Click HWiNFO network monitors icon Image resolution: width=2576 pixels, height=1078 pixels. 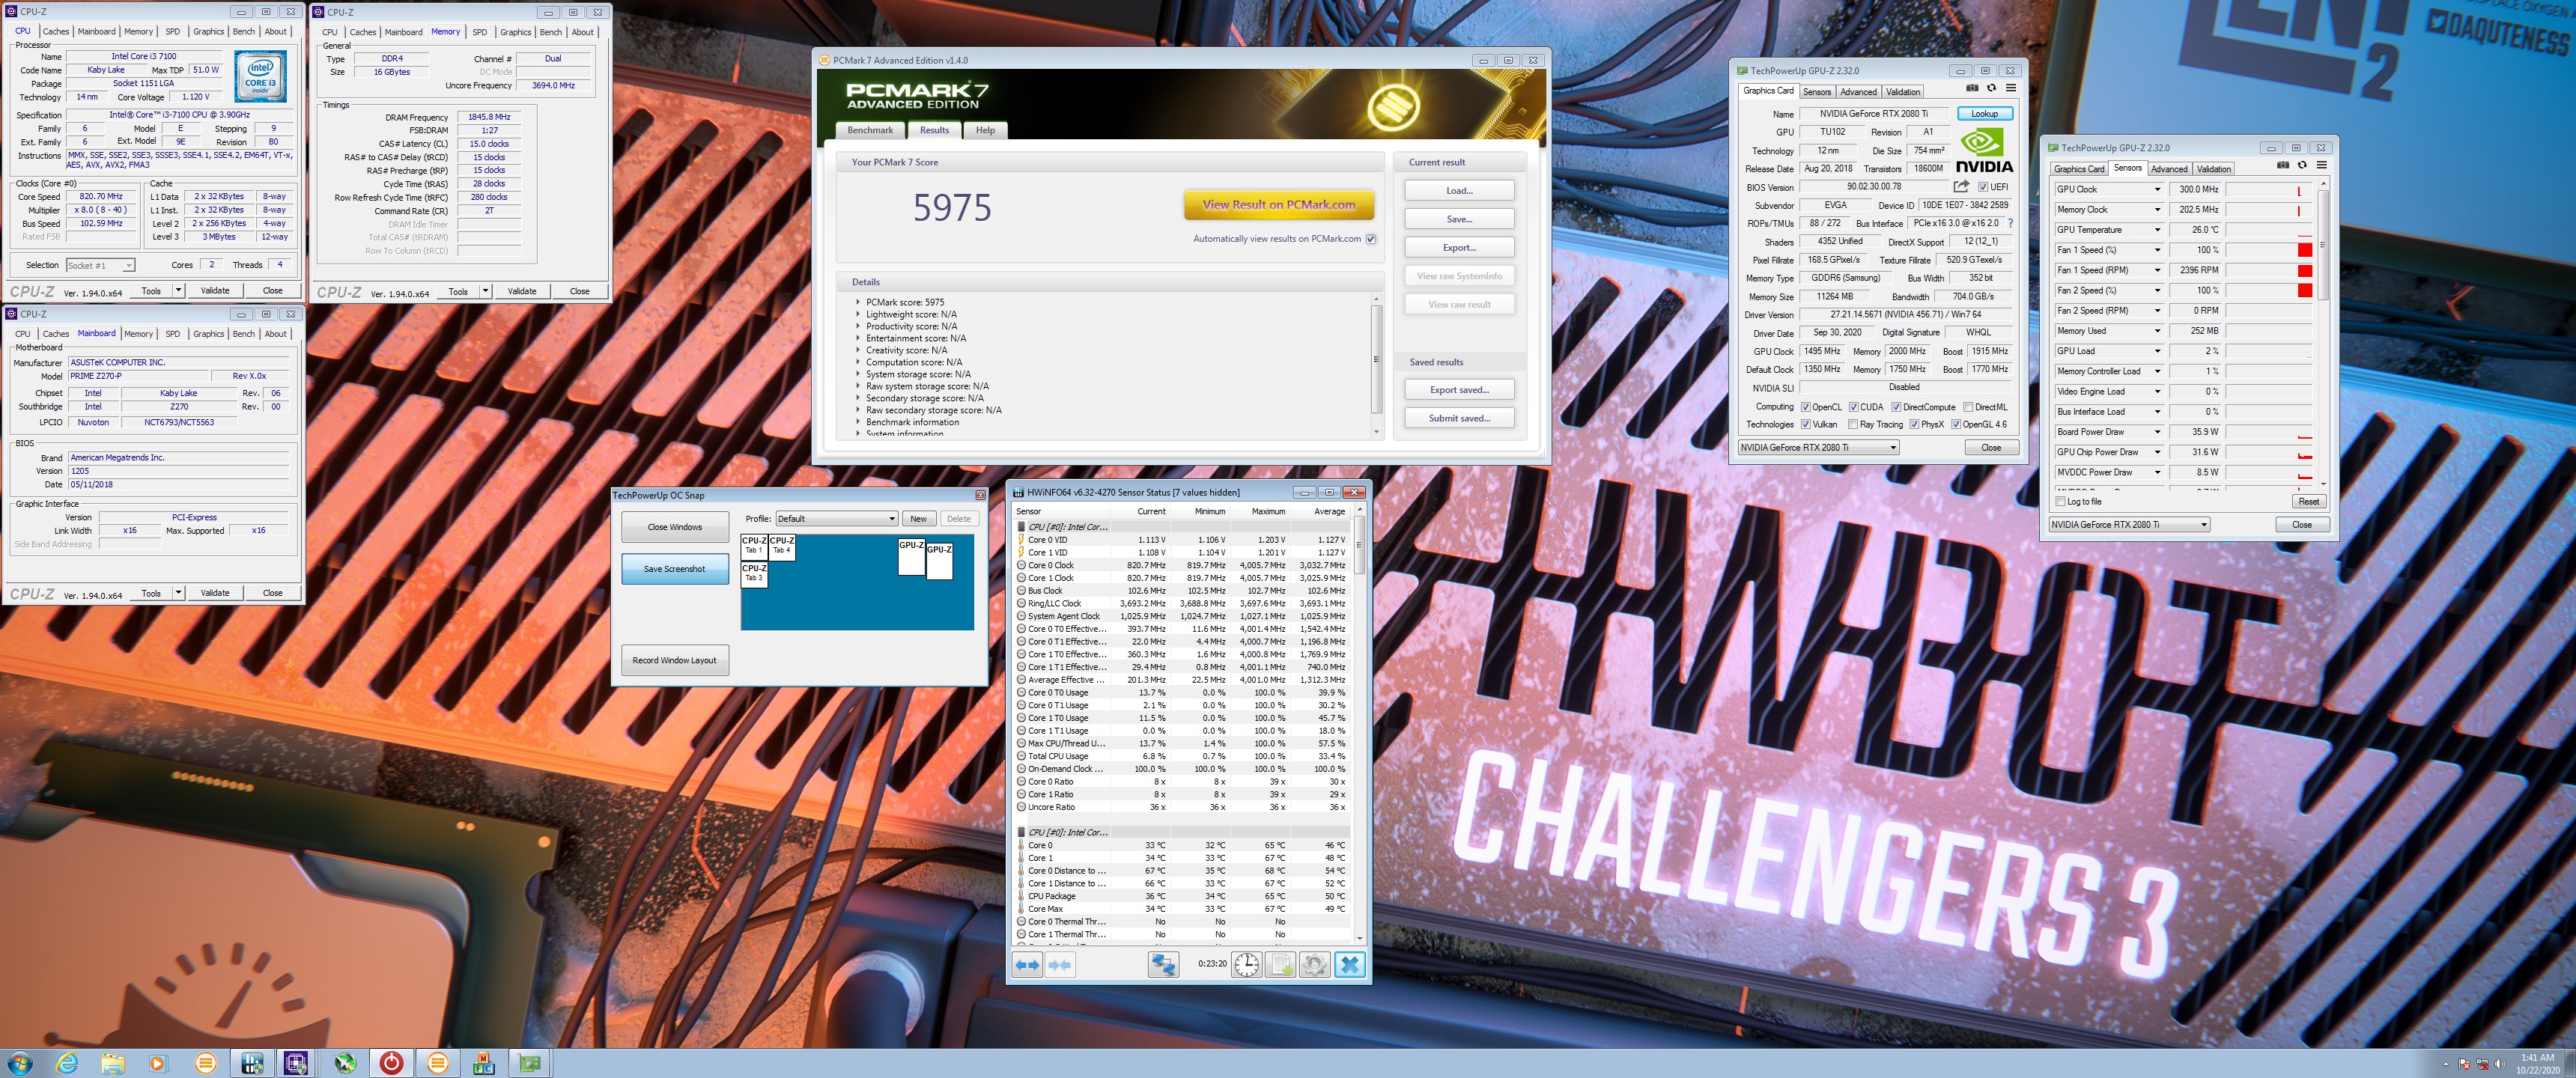[x=1163, y=964]
